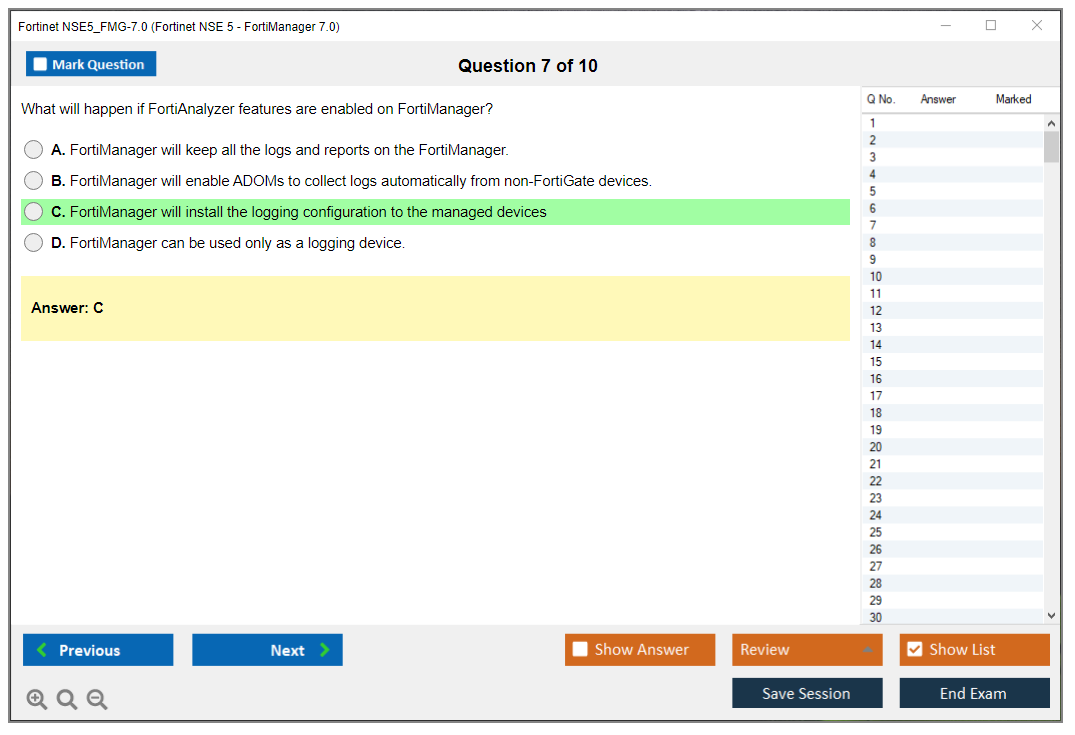Click the green right arrow on Next
1075x735 pixels.
325,650
